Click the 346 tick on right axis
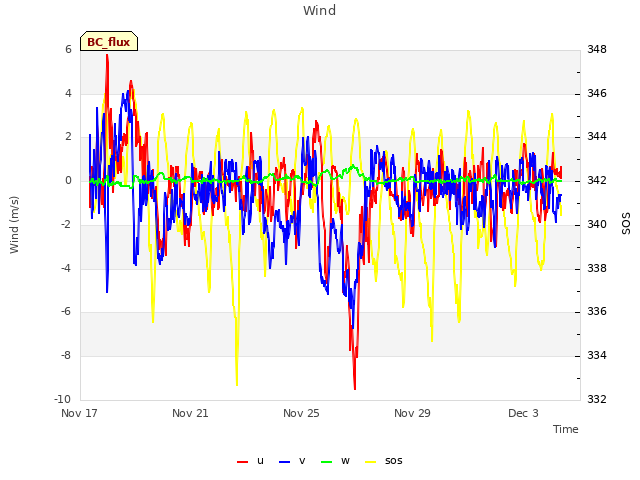The height and width of the screenshot is (480, 640). pyautogui.click(x=597, y=93)
